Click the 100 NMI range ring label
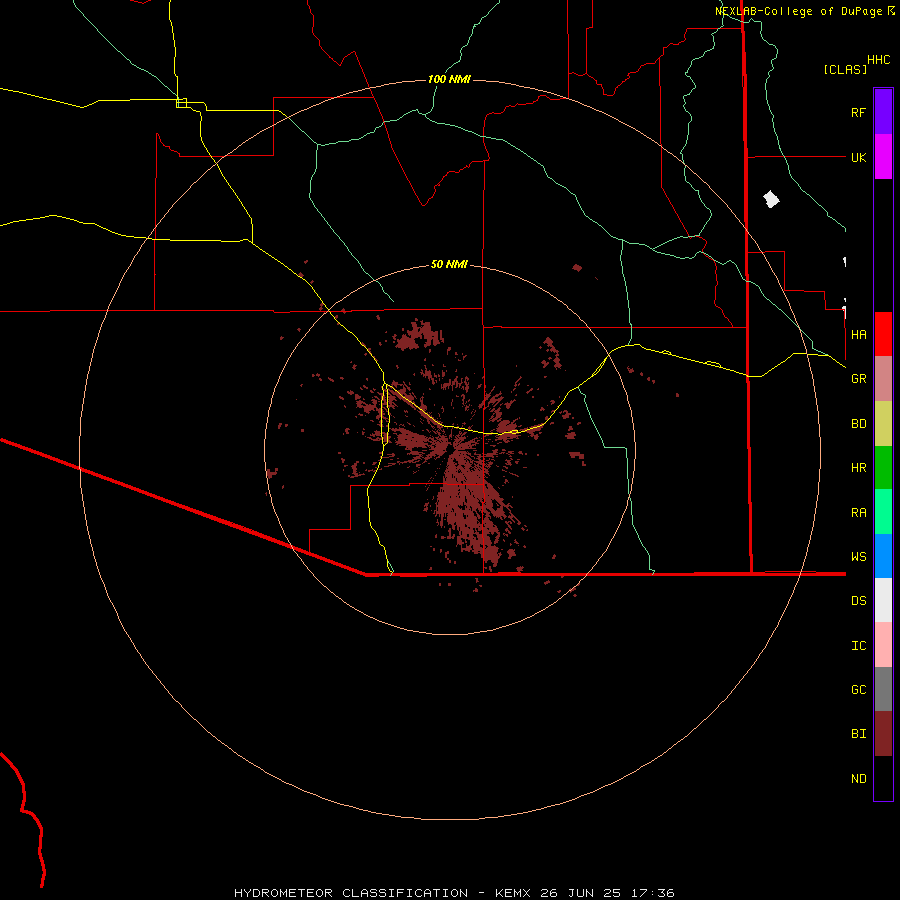 (449, 79)
